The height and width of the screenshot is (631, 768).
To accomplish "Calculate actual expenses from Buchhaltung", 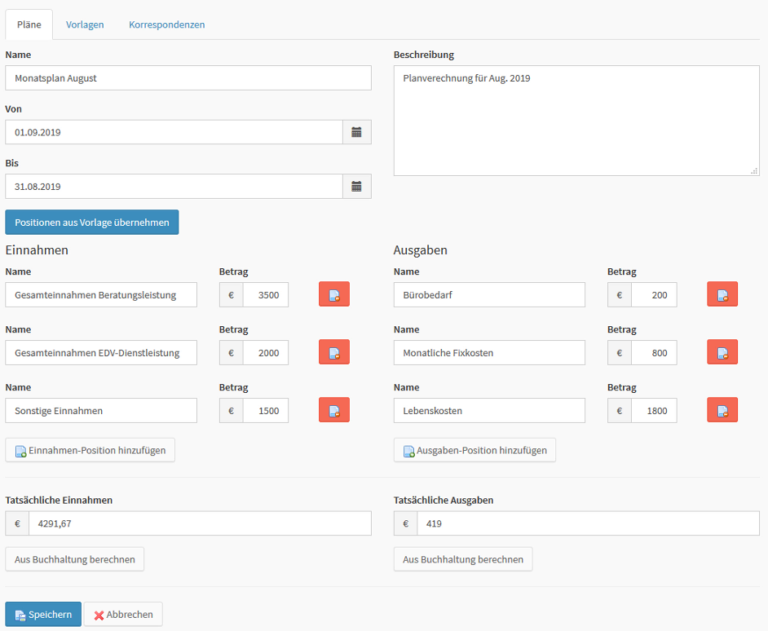I will tap(463, 559).
